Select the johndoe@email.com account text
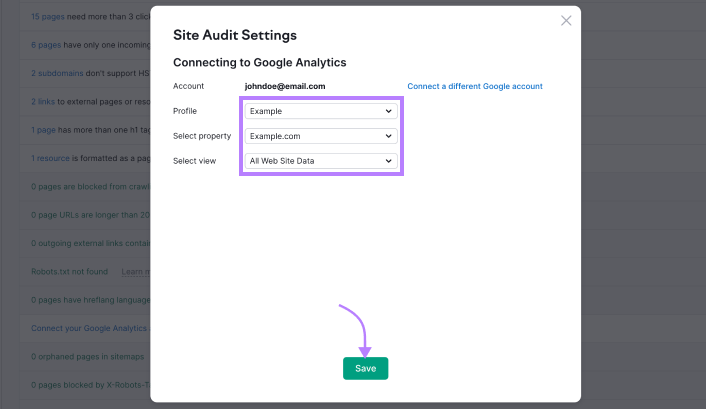Image resolution: width=706 pixels, height=409 pixels. pos(285,87)
